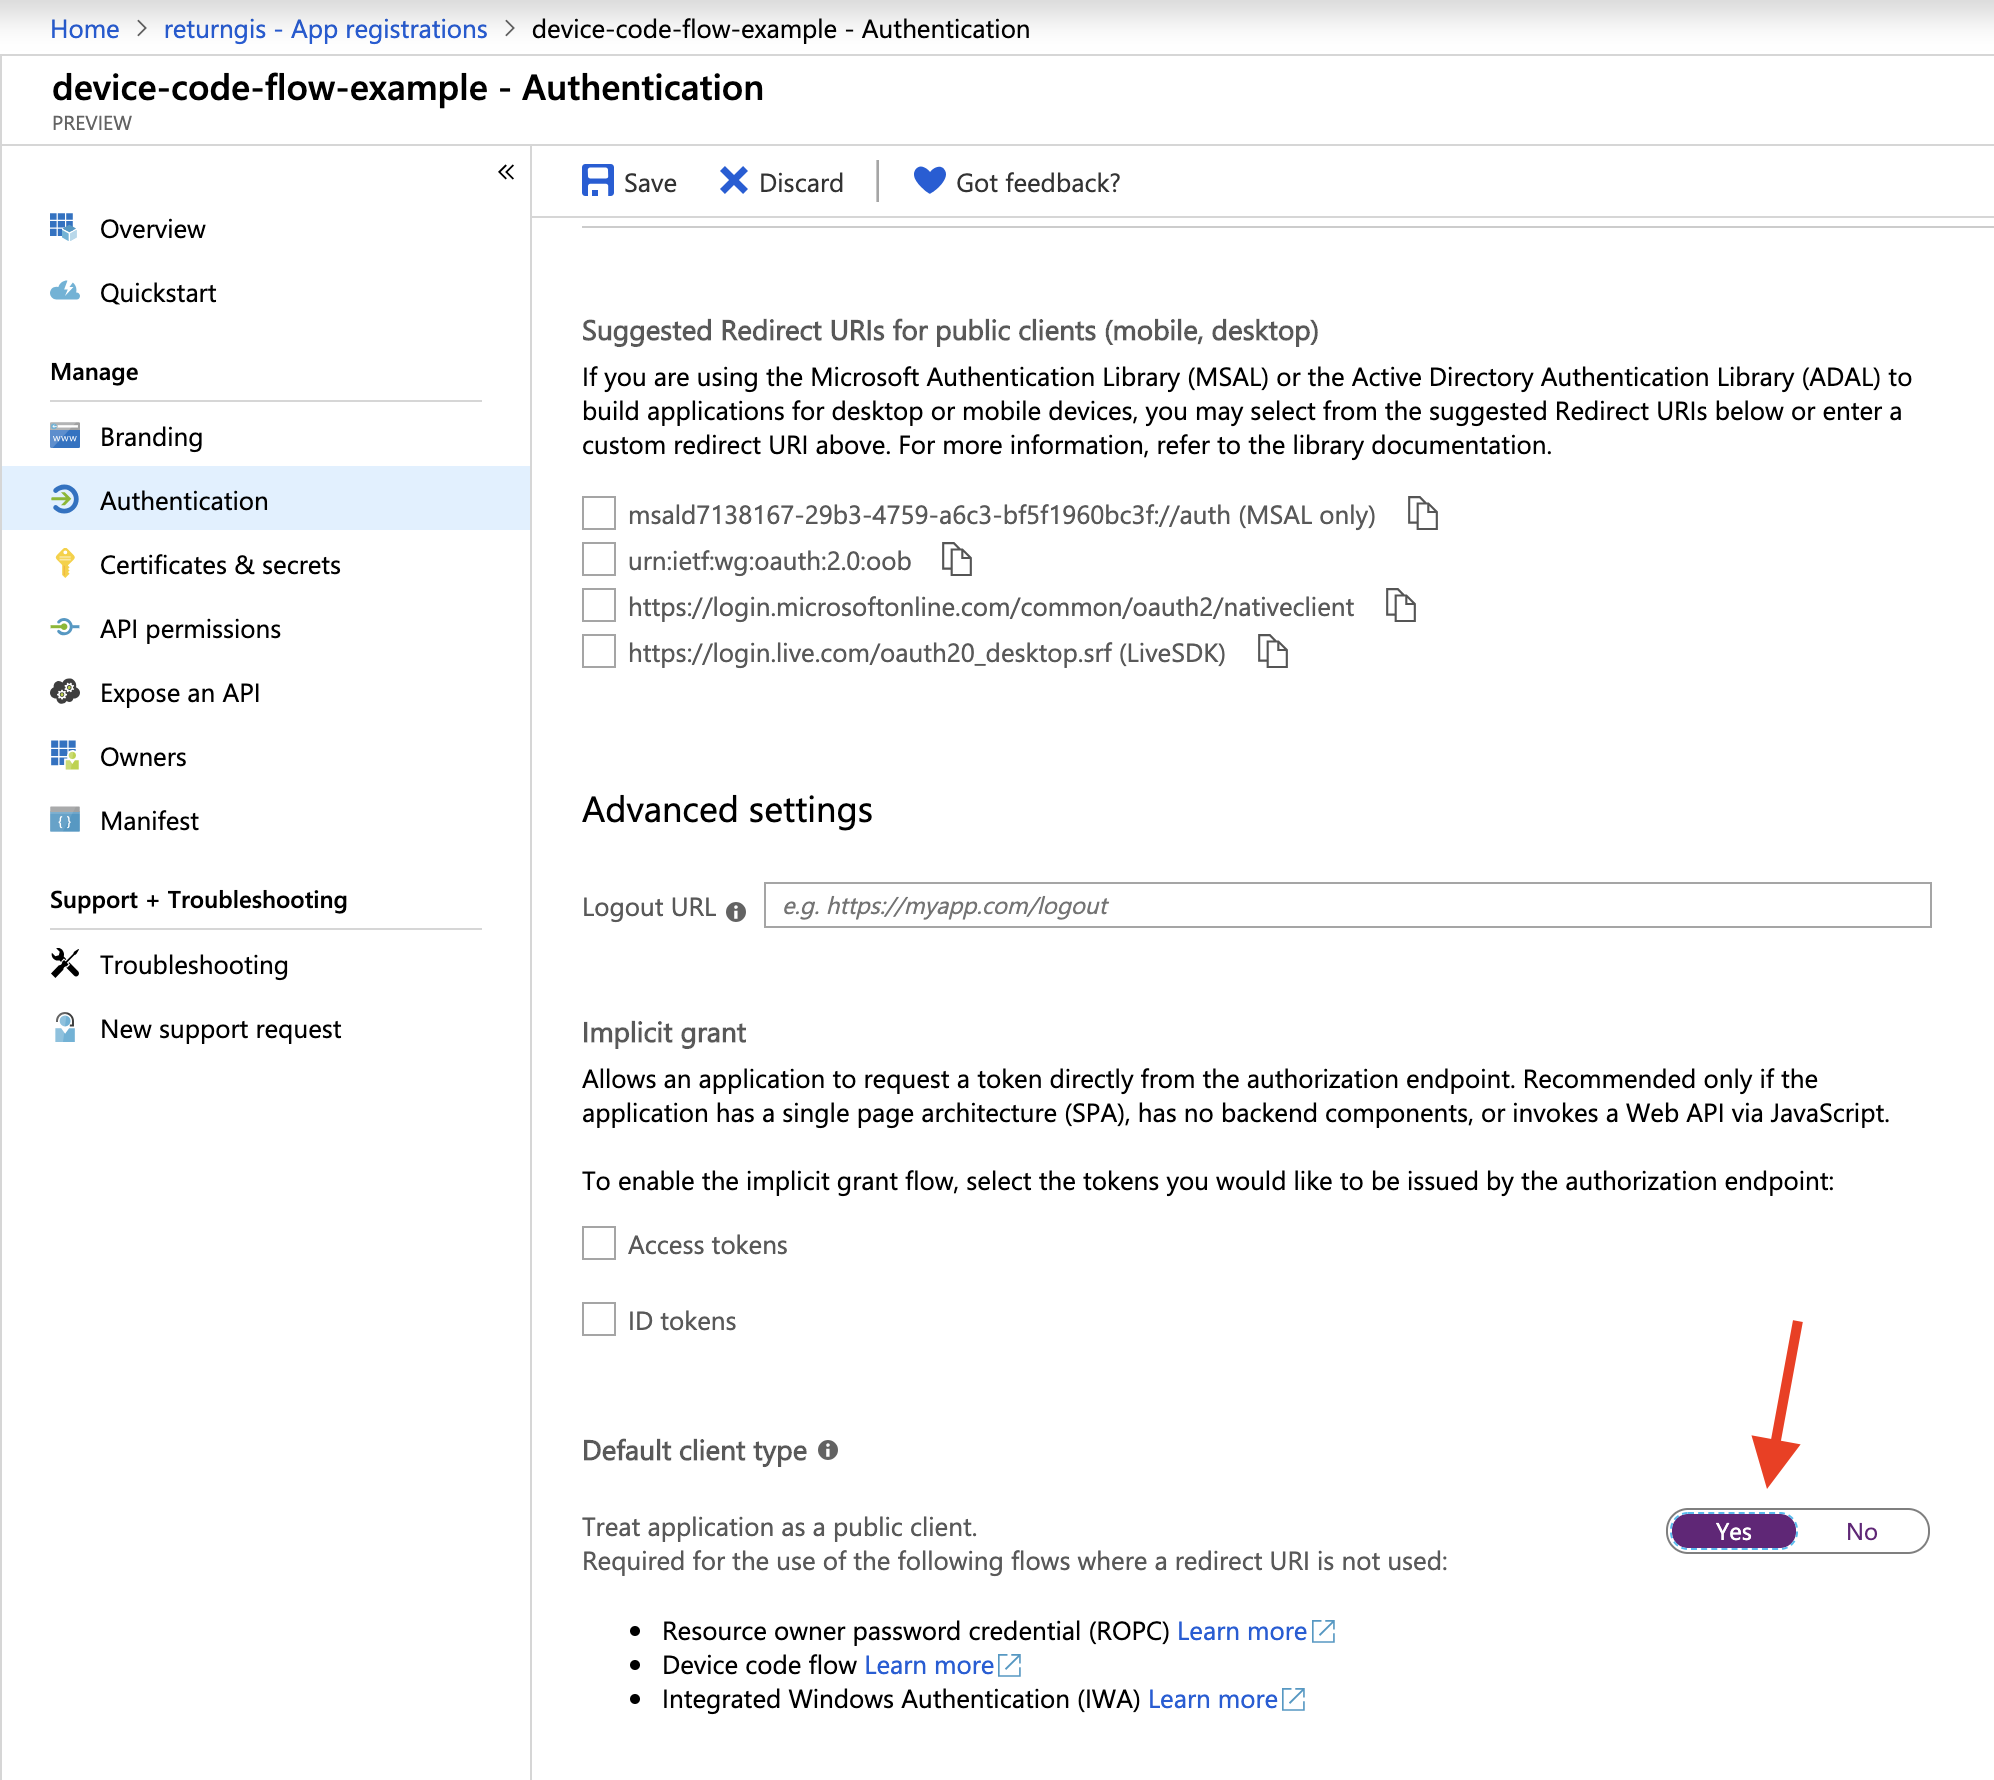Copy the urn:ietf:wg:oauth:2.0:oob URI
The image size is (1994, 1780).
(x=957, y=560)
